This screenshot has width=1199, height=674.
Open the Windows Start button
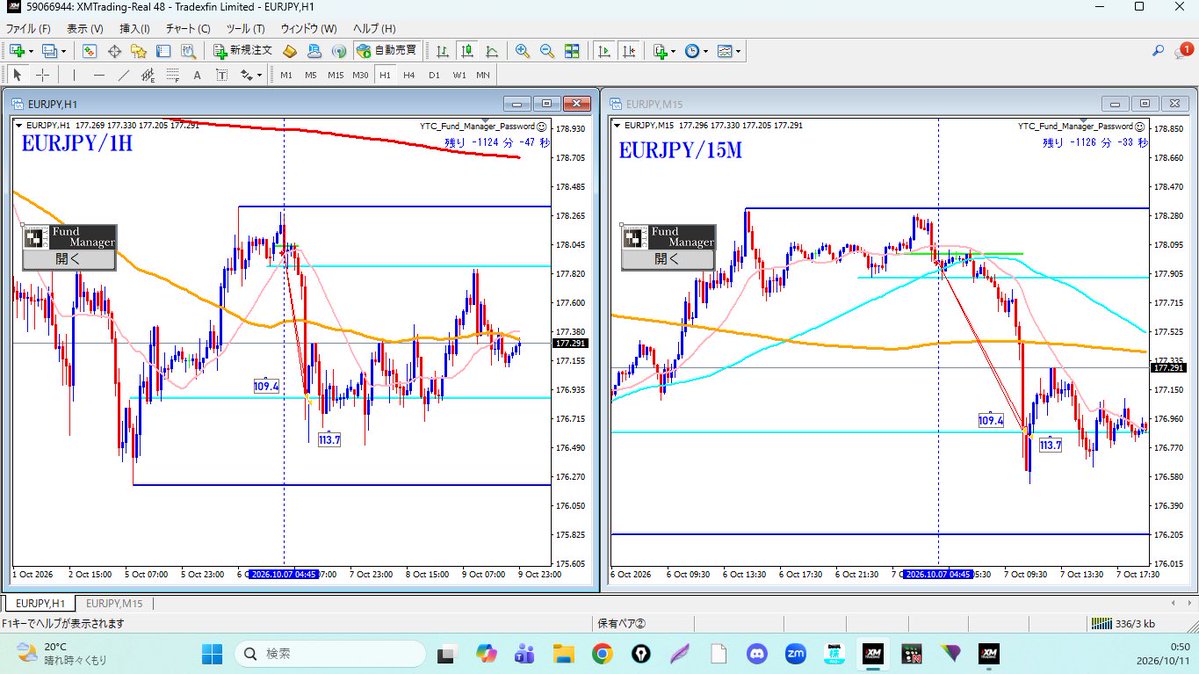(212, 653)
